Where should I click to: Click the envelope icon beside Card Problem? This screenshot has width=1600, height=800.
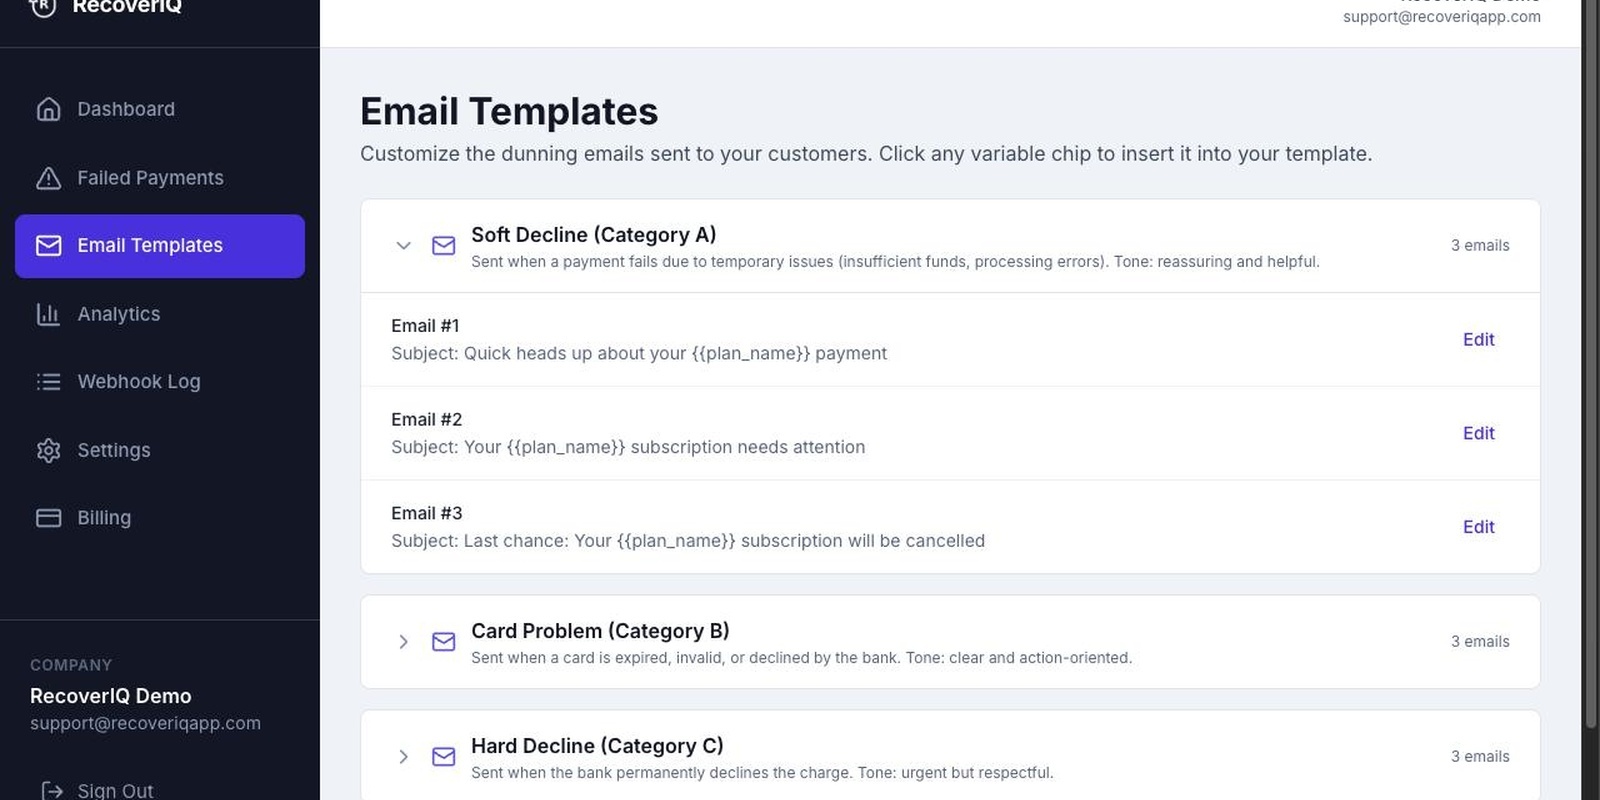pos(444,642)
